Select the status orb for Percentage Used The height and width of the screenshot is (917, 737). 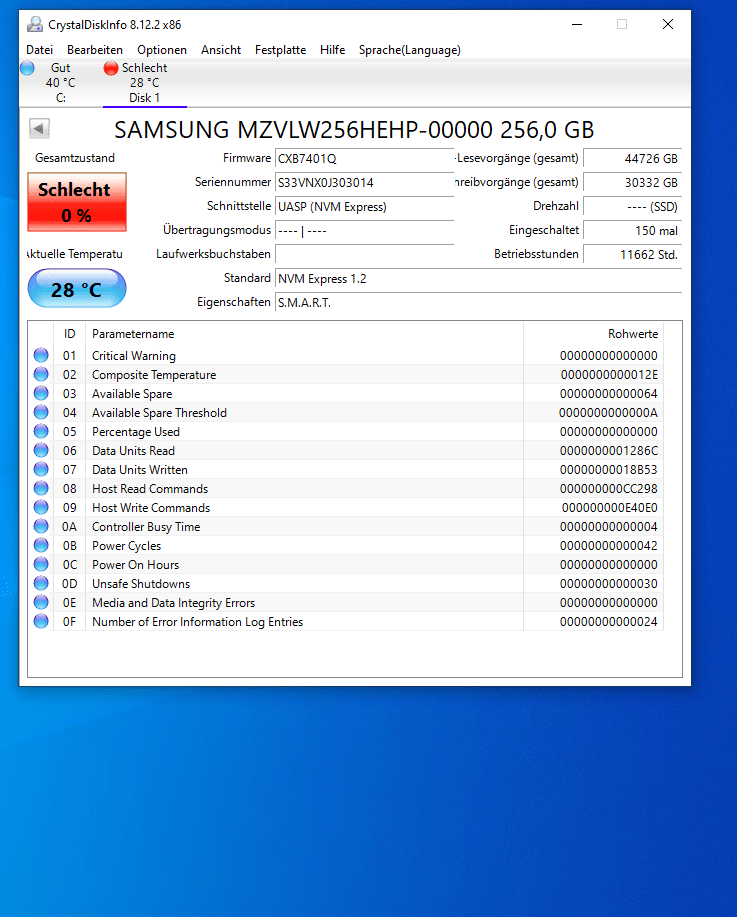41,431
